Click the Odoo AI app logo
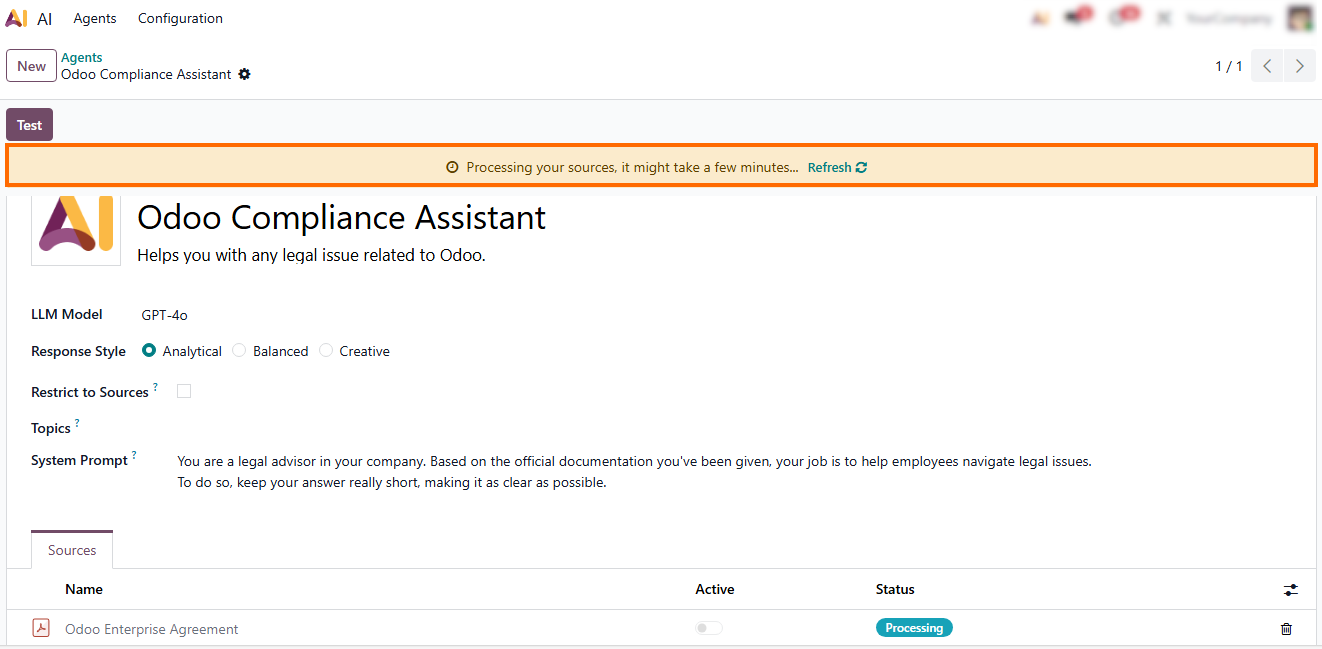 (16, 18)
